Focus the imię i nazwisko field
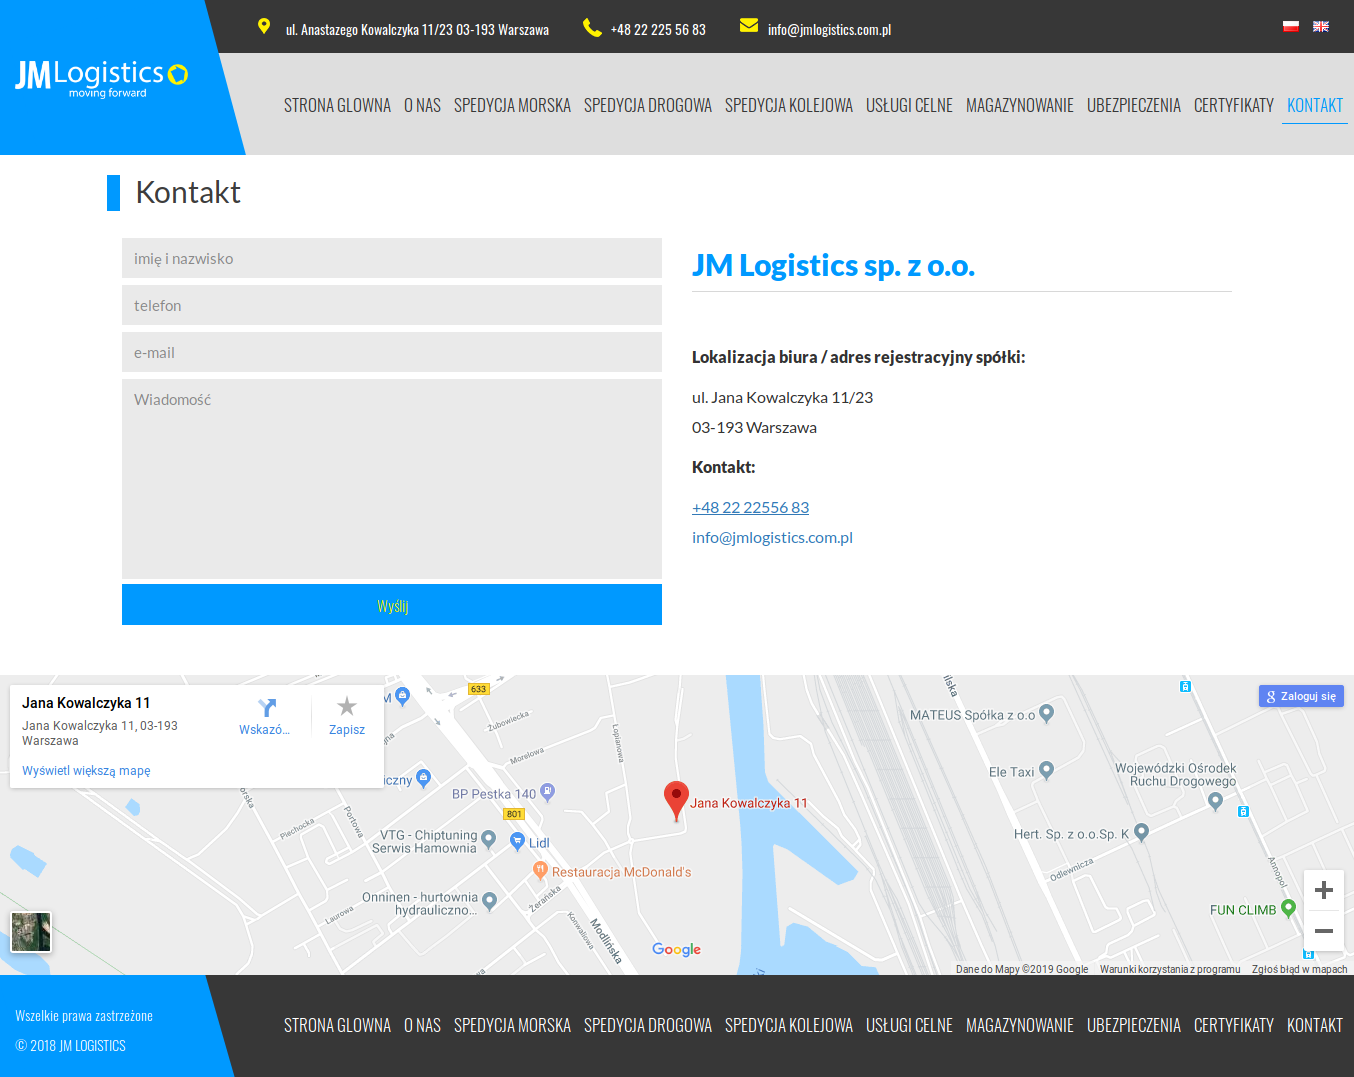Image resolution: width=1354 pixels, height=1077 pixels. click(x=392, y=258)
